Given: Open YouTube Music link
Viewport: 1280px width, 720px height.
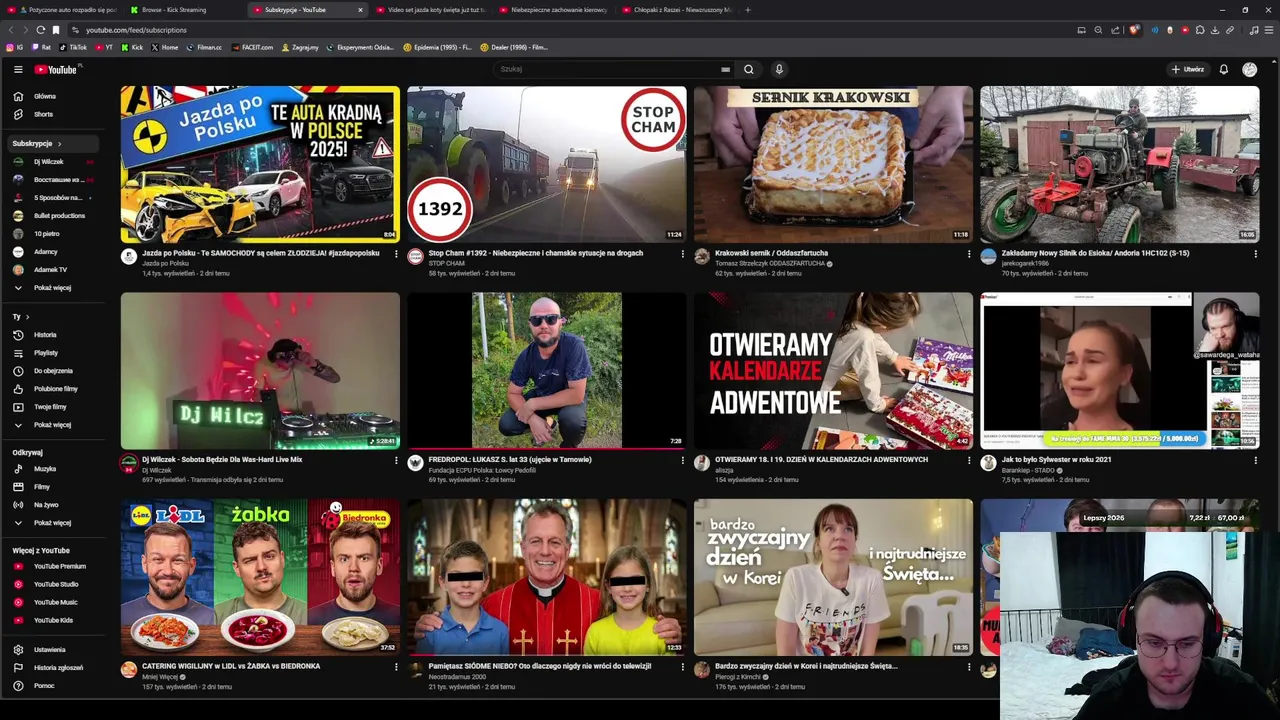Looking at the screenshot, I should click(52, 602).
